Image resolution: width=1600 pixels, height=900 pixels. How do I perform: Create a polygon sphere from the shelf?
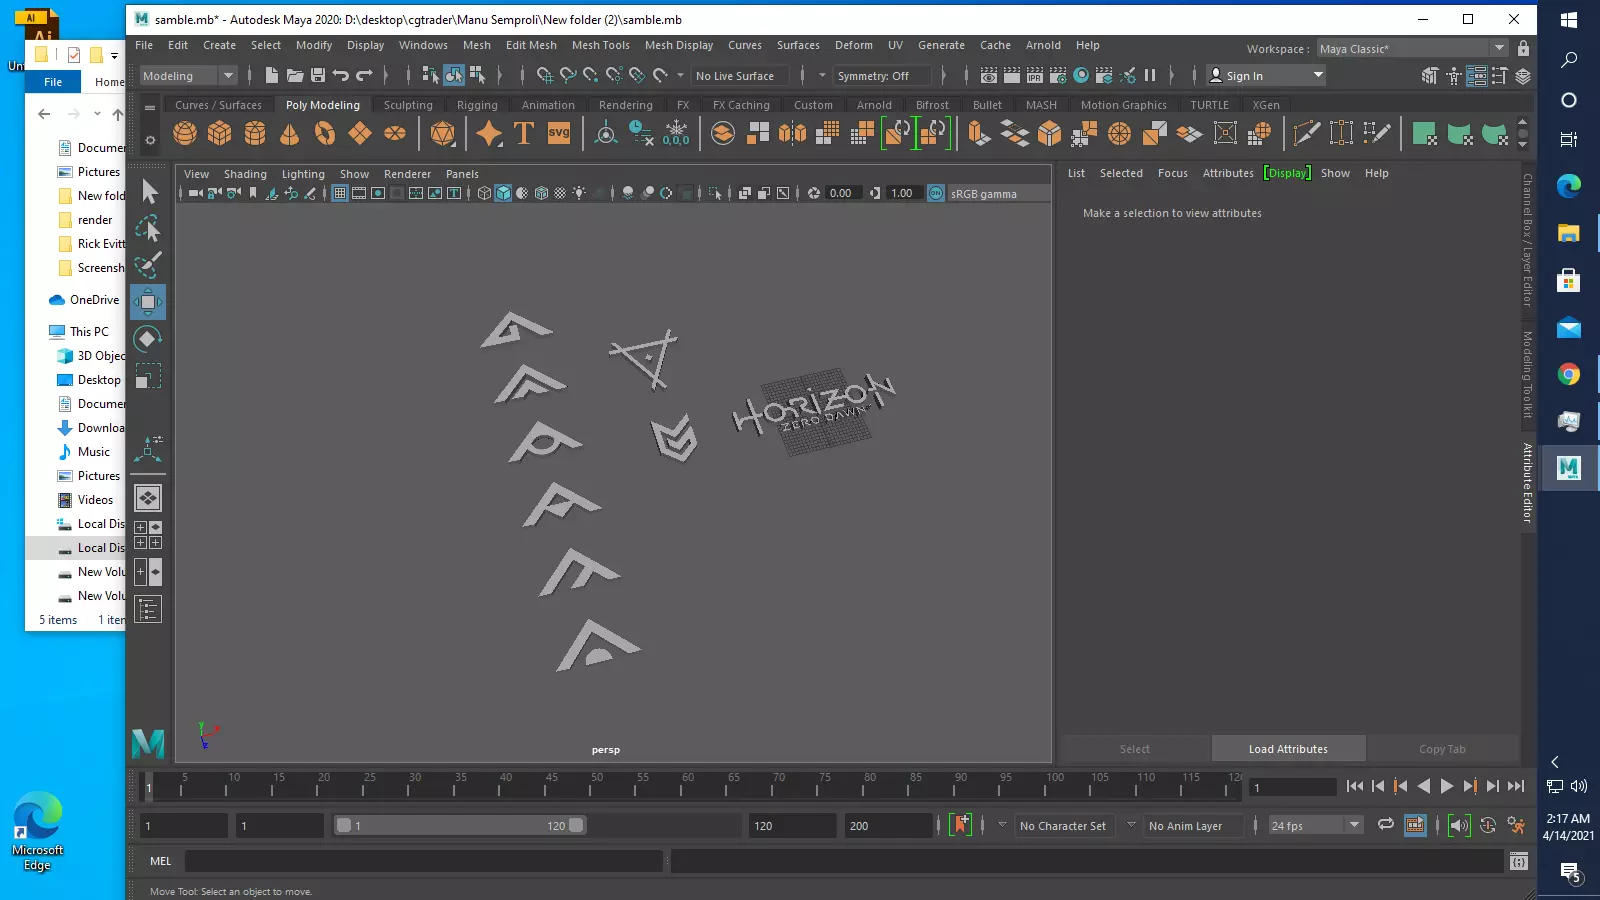click(185, 133)
